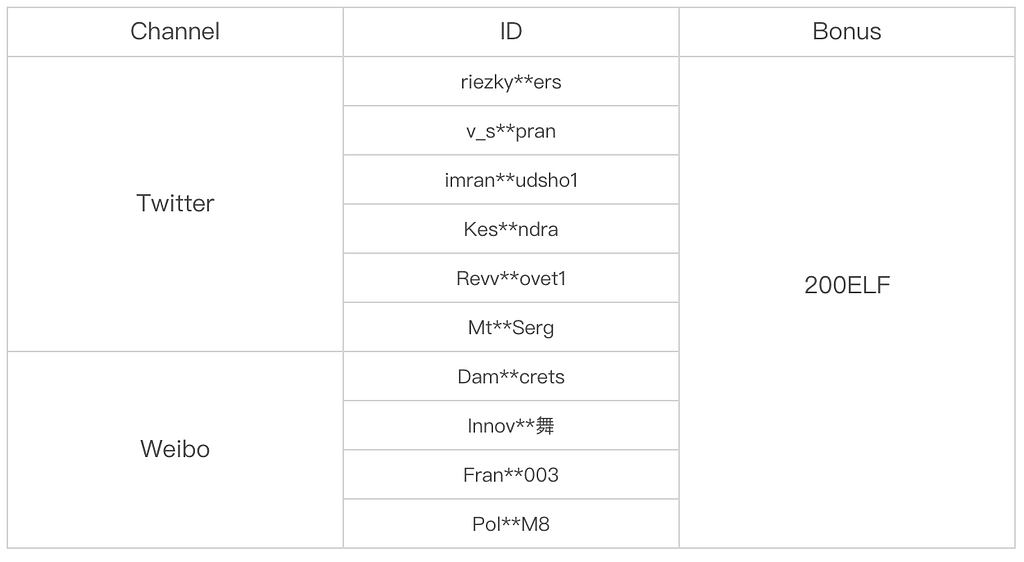Select the last ID listed under Weibo
The width and height of the screenshot is (1024, 562).
(511, 524)
